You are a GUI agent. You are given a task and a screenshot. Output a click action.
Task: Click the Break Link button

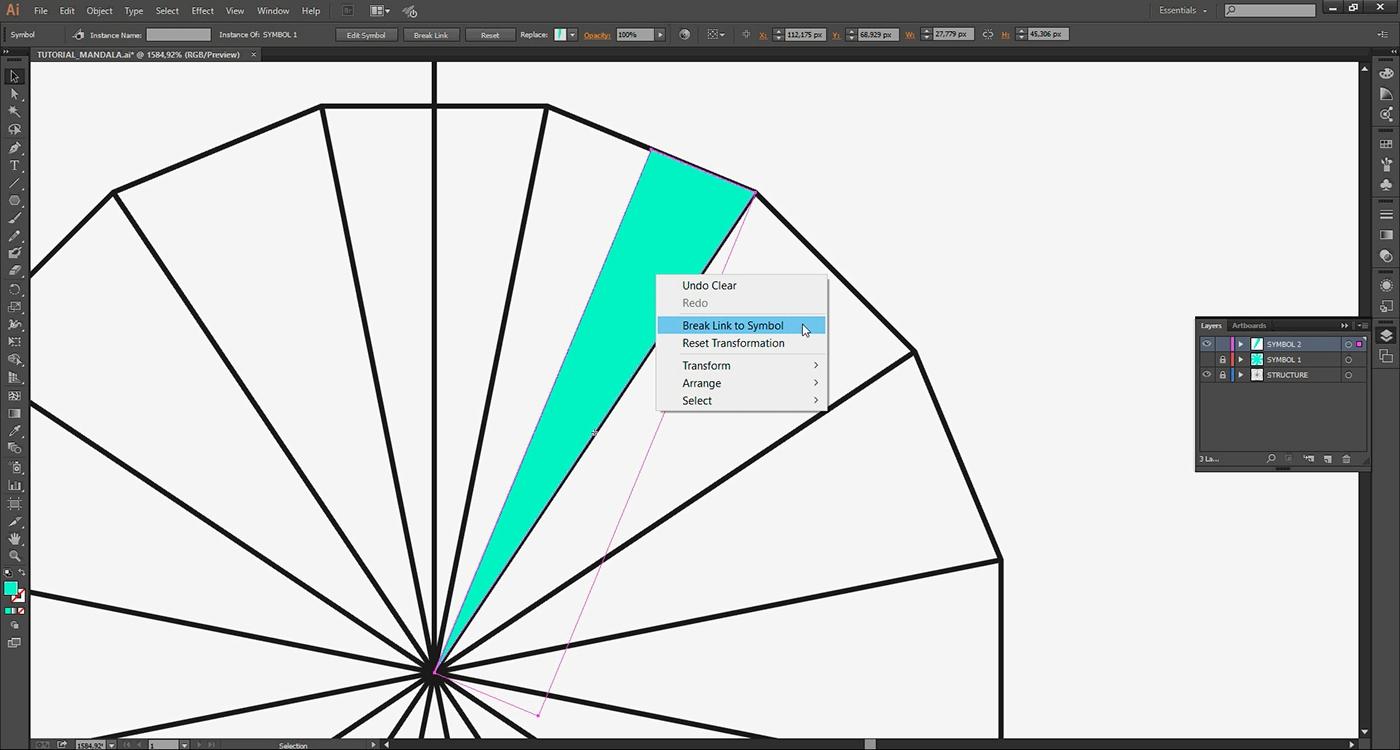coord(431,34)
